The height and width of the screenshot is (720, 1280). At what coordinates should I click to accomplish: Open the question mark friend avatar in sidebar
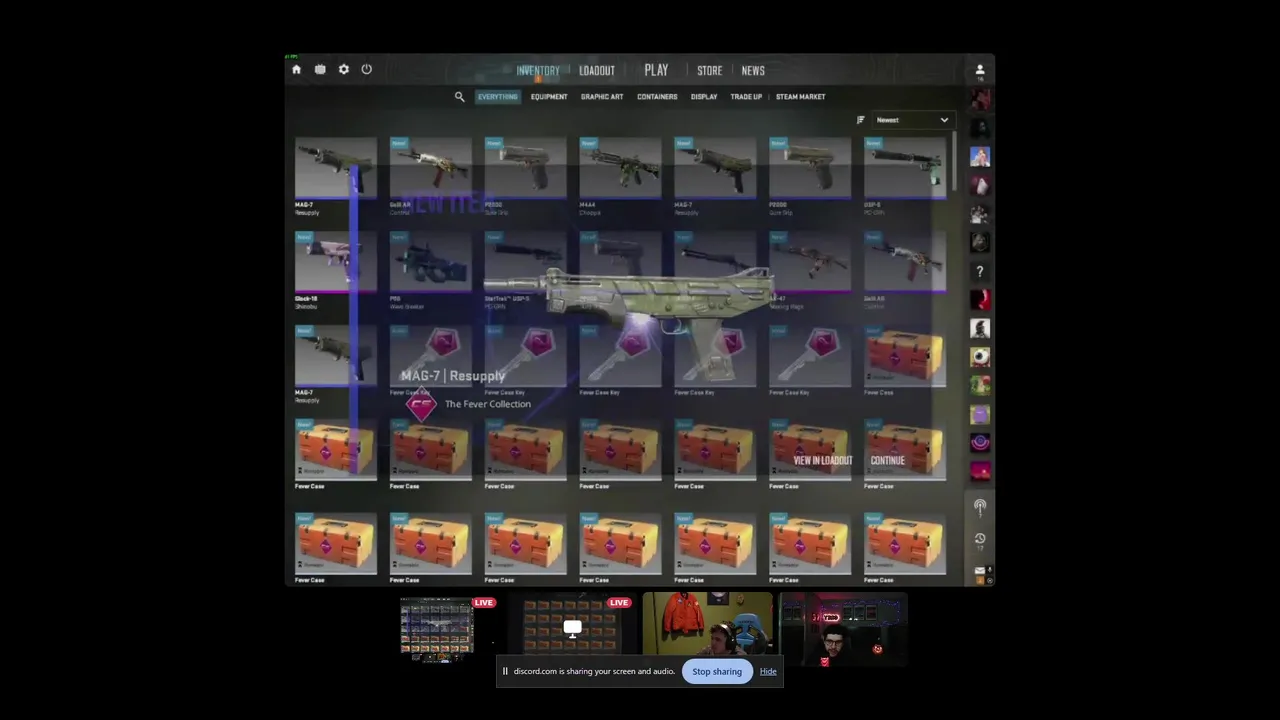coord(980,271)
